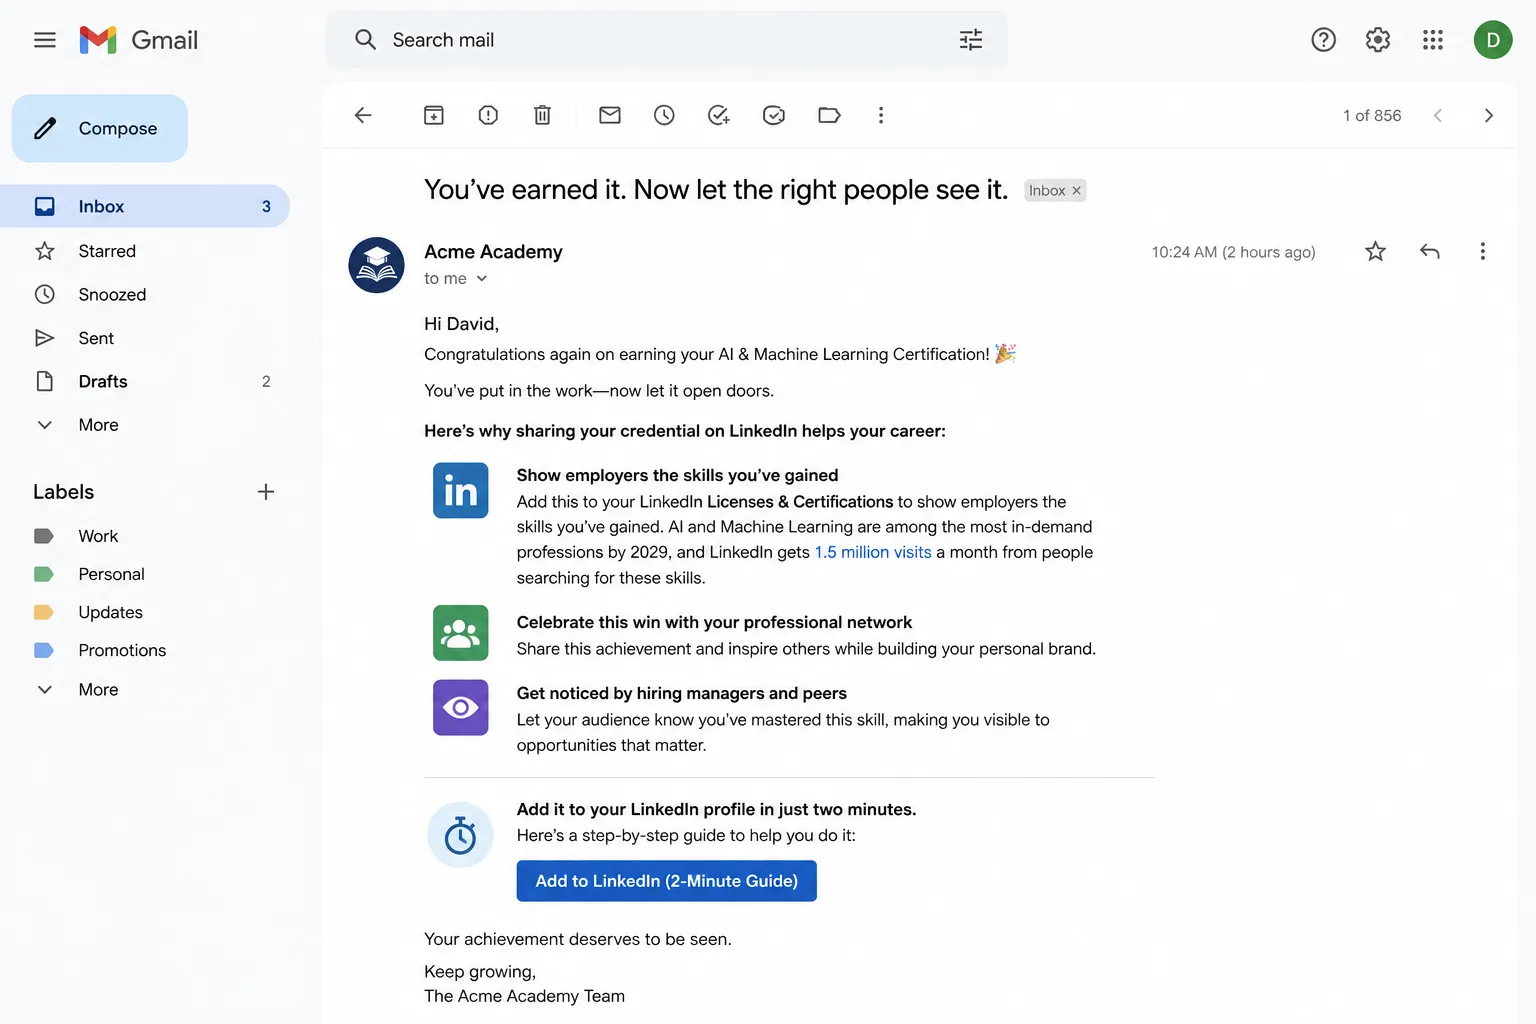
Task: Show search options filter icon
Action: coord(971,40)
